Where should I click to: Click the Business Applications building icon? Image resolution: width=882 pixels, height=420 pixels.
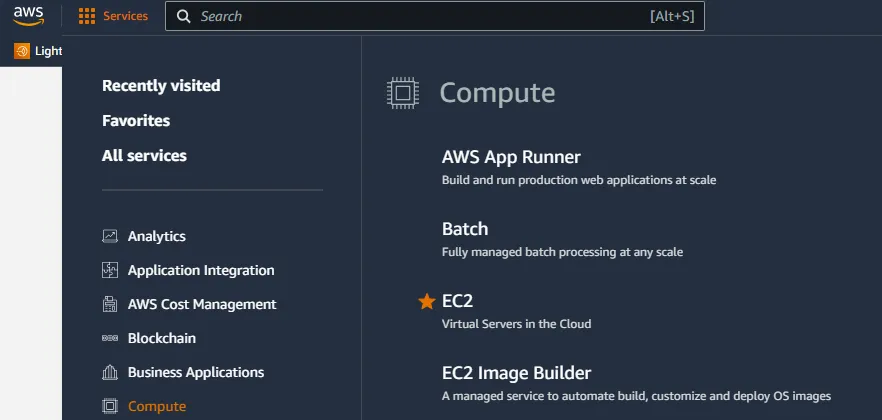(110, 372)
